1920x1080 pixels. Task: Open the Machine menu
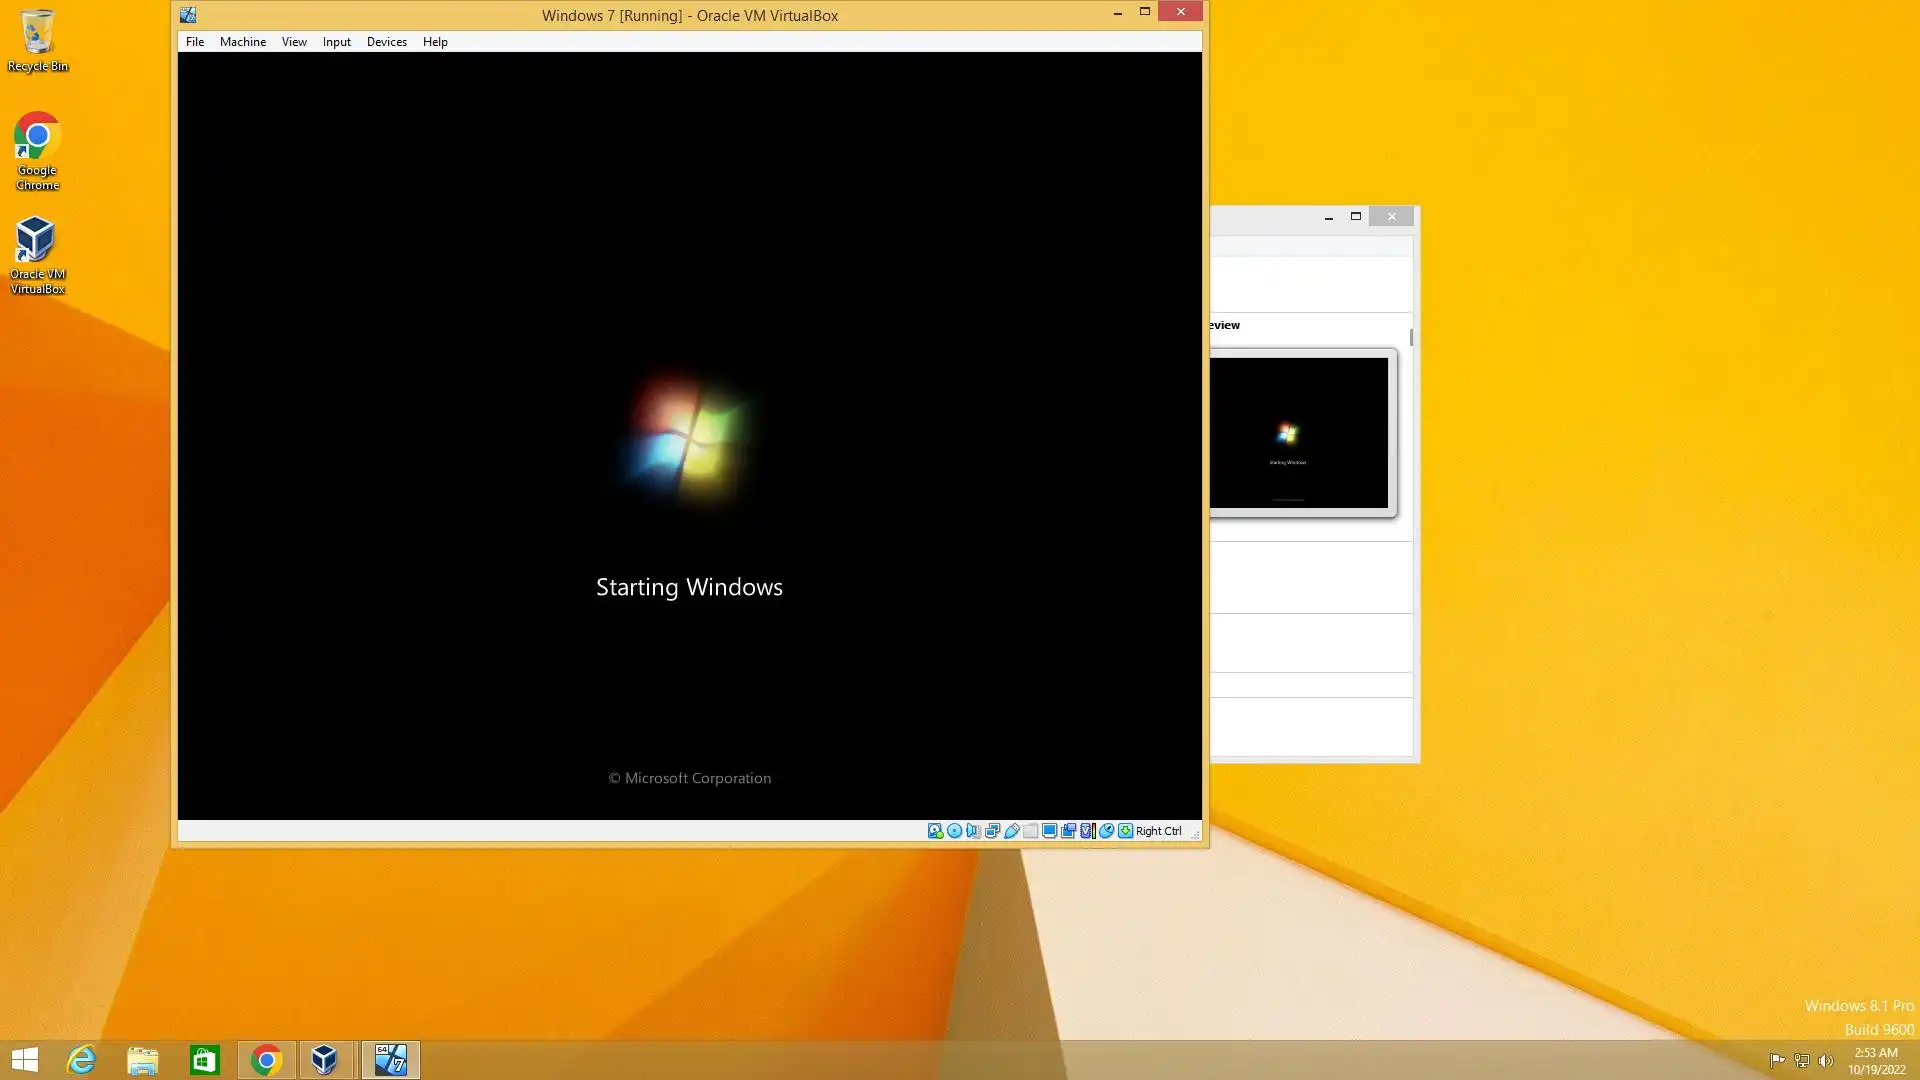pos(242,42)
